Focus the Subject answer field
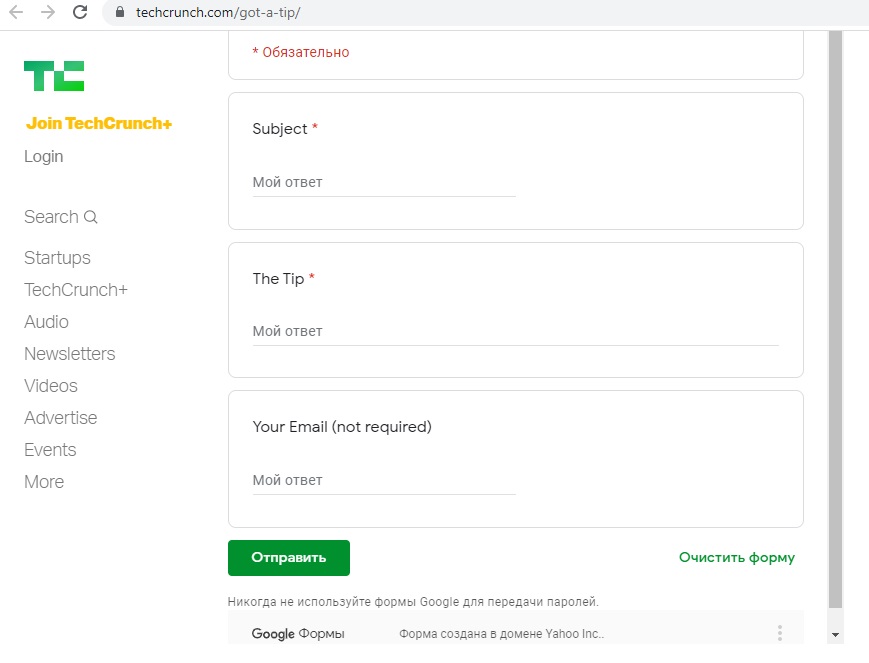 tap(384, 182)
